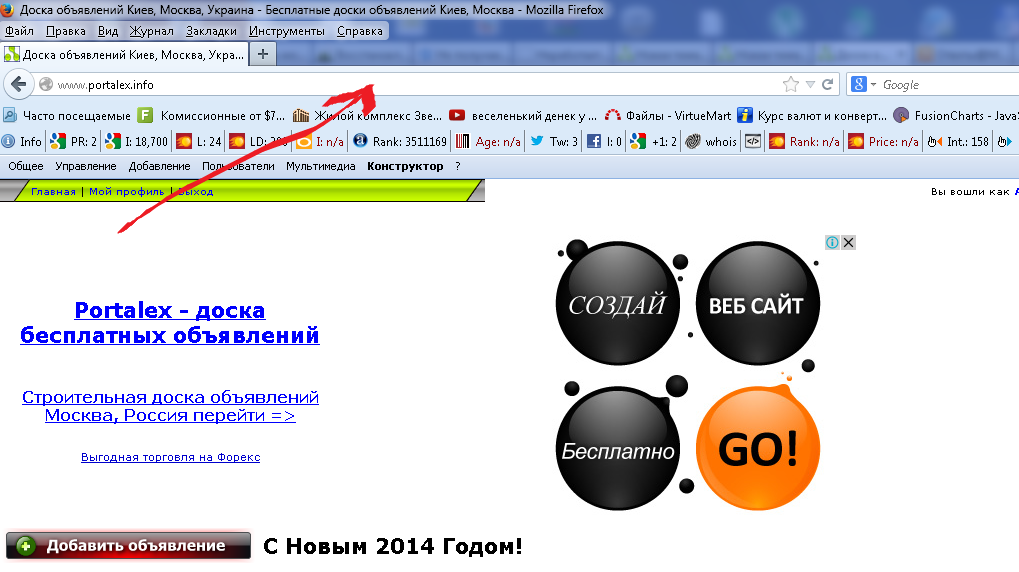Open the Правка menu
This screenshot has width=1019, height=572.
(66, 31)
